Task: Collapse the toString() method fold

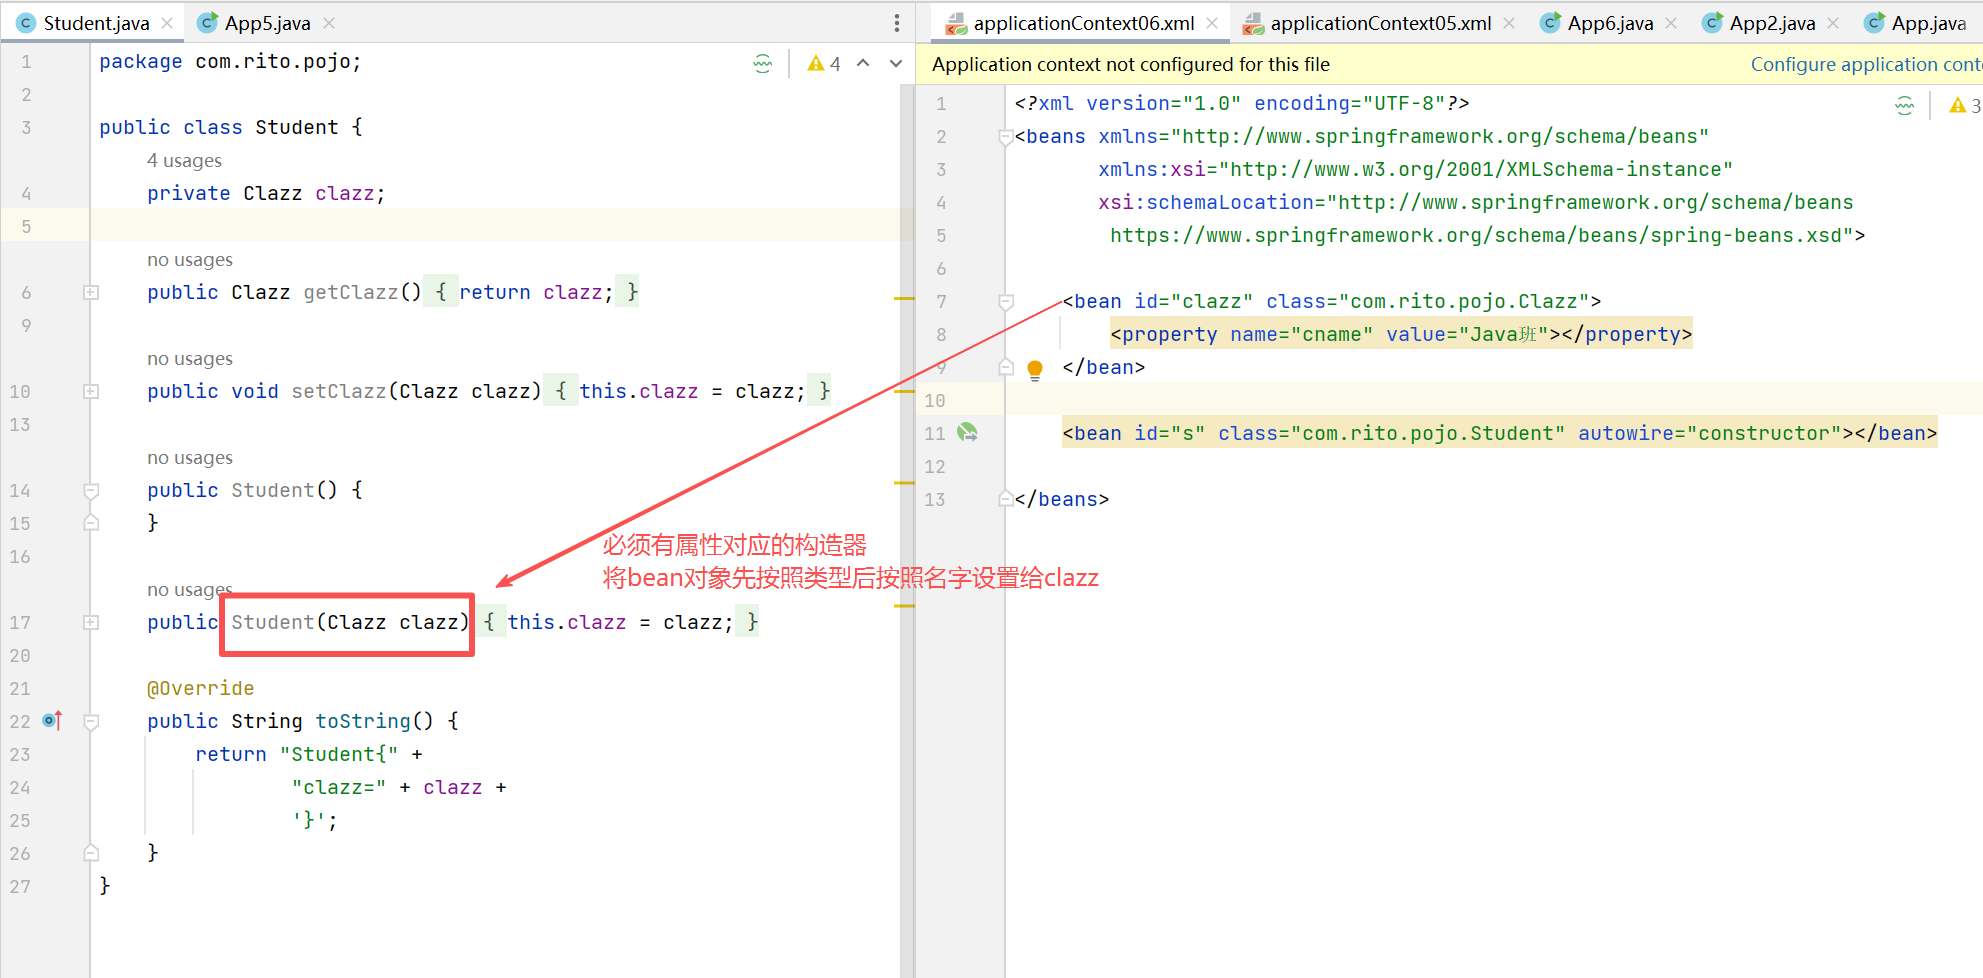Action: pos(91,721)
